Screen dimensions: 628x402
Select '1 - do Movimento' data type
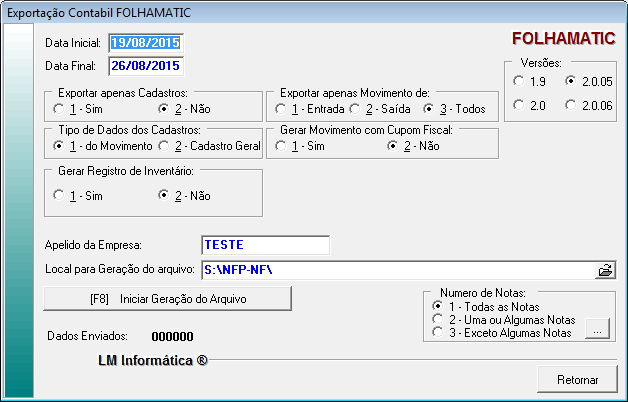click(59, 146)
